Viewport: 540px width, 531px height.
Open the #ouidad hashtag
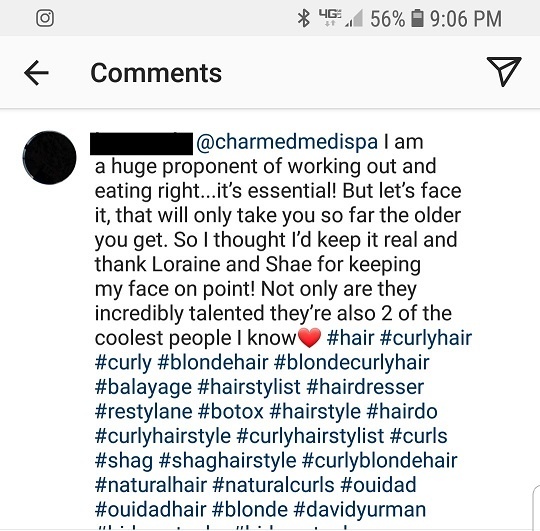pyautogui.click(x=378, y=485)
